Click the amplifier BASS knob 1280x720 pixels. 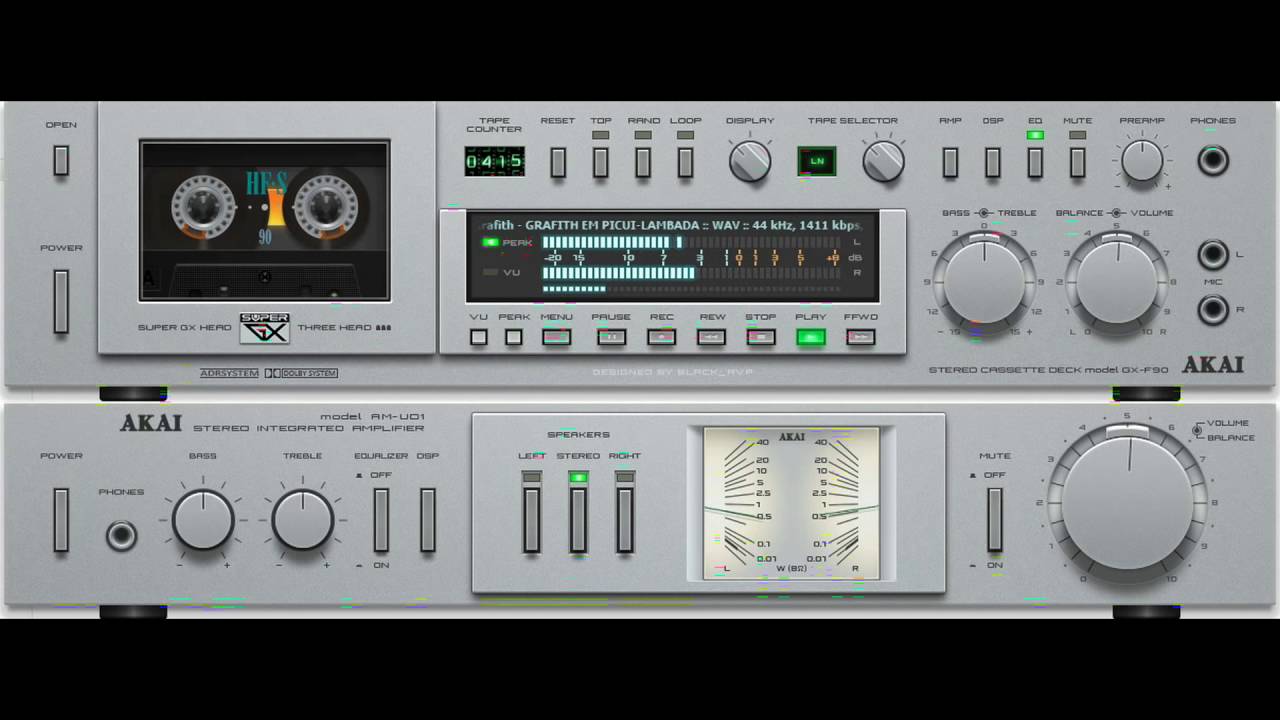coord(203,520)
